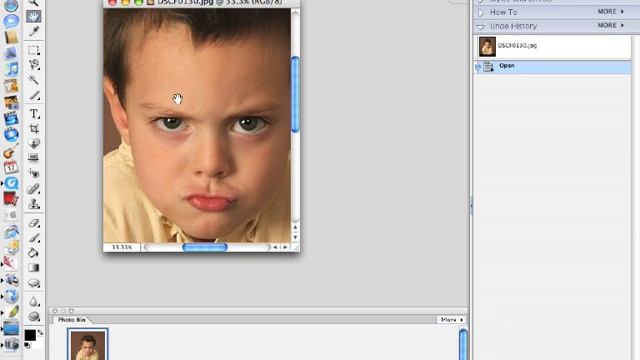Select the Zoom magnifier tool
The width and height of the screenshot is (640, 360).
34,2
